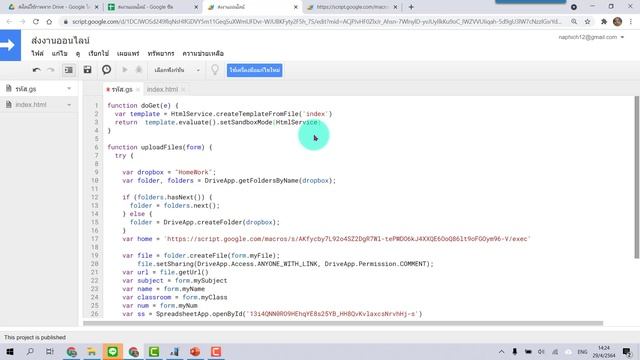The width and height of the screenshot is (640, 360).
Task: Rename project title ส่งงานออนไลน์
Action: coord(60,40)
